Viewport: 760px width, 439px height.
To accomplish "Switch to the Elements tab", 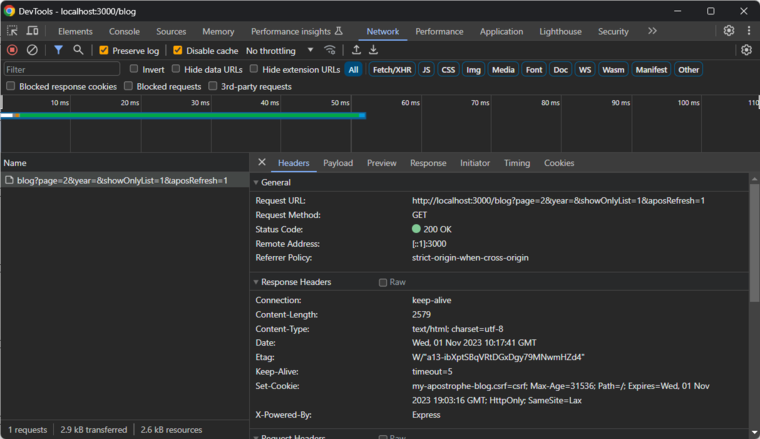I will click(x=75, y=31).
